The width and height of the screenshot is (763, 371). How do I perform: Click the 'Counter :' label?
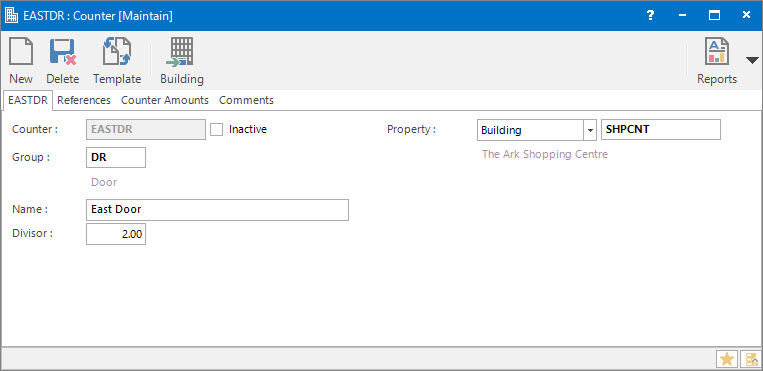pyautogui.click(x=35, y=130)
